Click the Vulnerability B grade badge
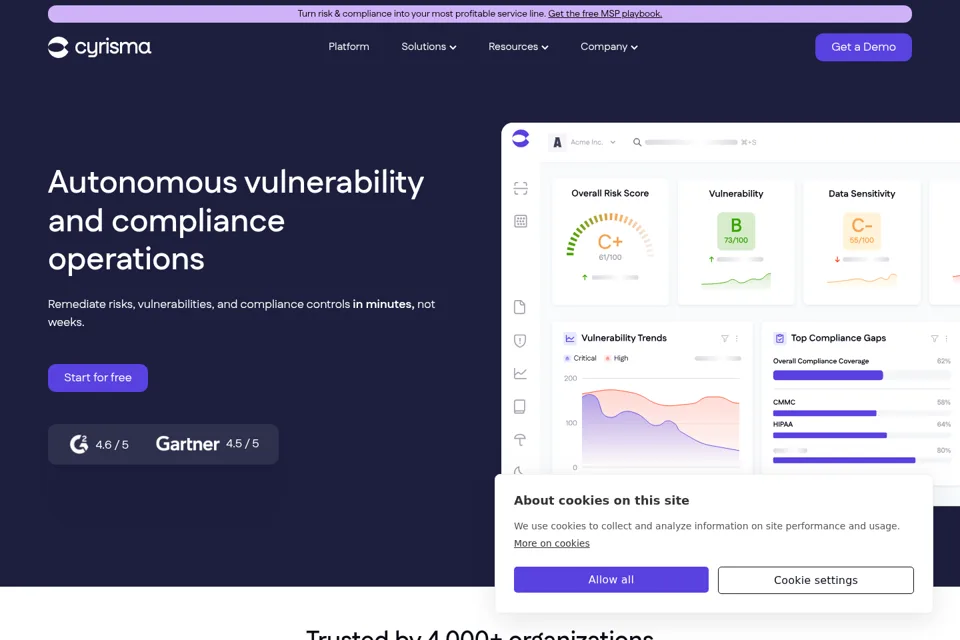The width and height of the screenshot is (960, 640). coord(736,231)
